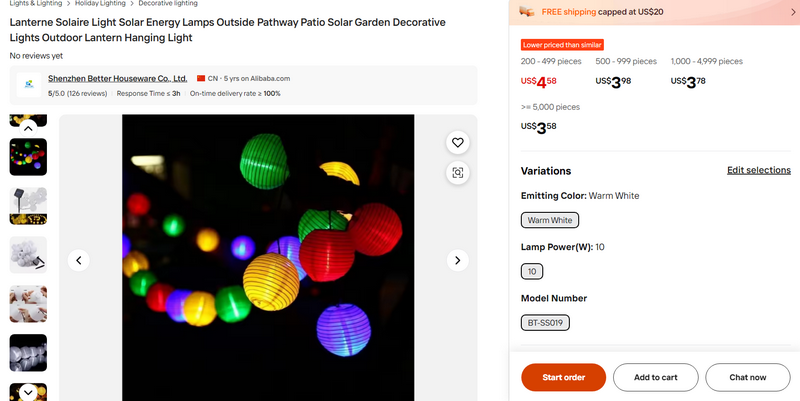Open Decorative lighting breadcrumb

168,4
